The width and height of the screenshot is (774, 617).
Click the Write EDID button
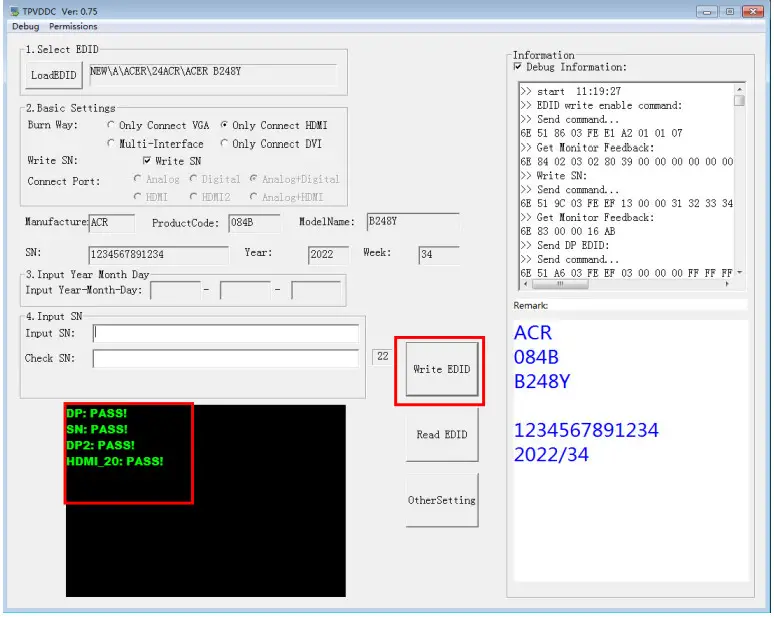(442, 370)
